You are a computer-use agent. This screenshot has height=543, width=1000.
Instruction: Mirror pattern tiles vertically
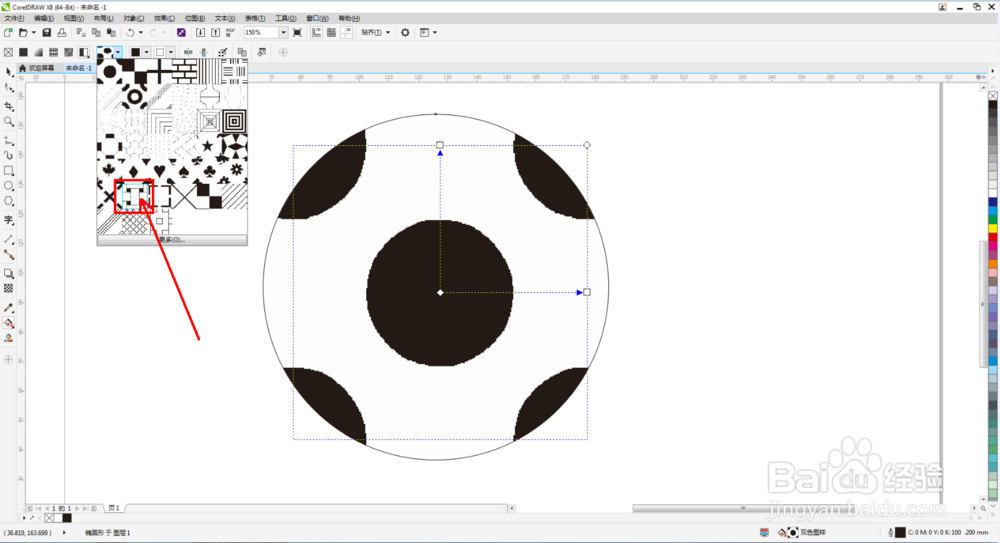(x=203, y=52)
